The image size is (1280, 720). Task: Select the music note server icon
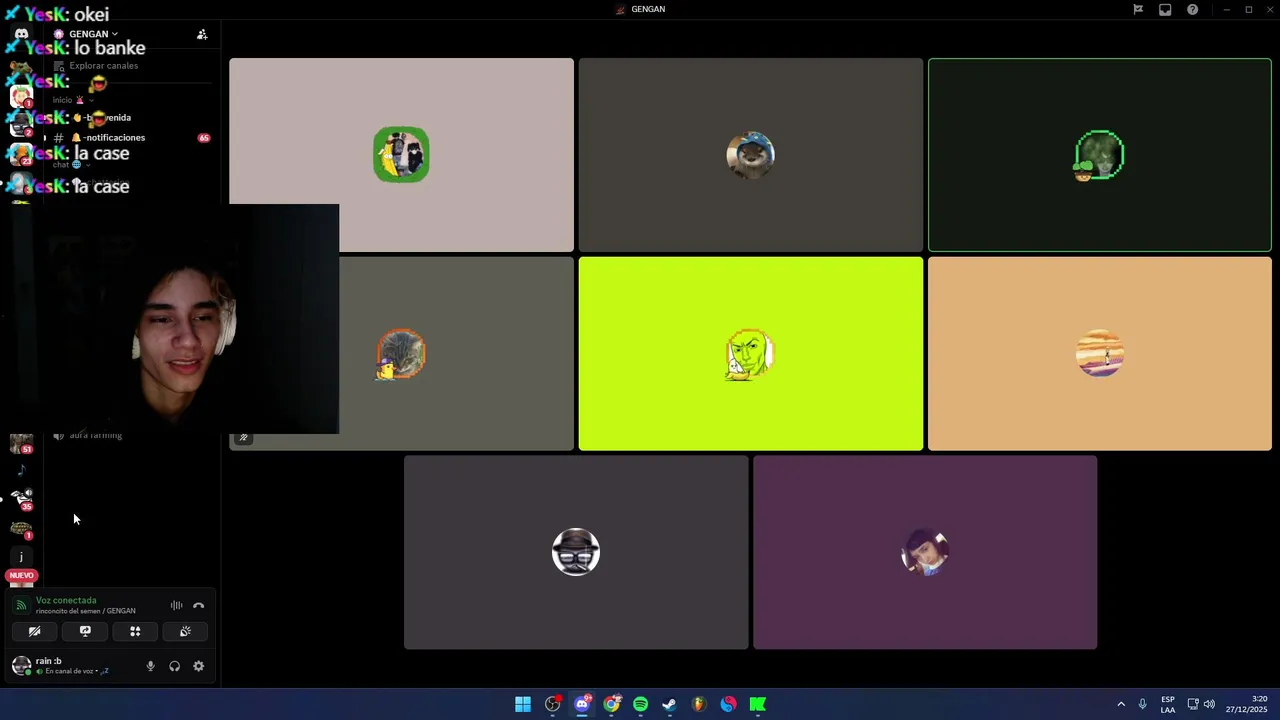point(21,470)
